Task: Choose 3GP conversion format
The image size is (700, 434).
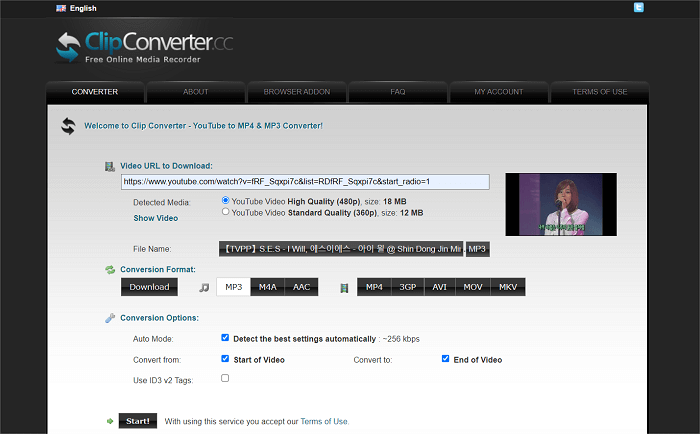Action: 408,287
